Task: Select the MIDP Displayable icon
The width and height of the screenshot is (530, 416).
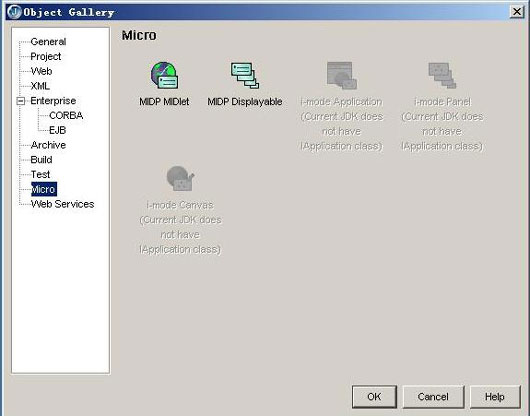Action: [x=245, y=75]
